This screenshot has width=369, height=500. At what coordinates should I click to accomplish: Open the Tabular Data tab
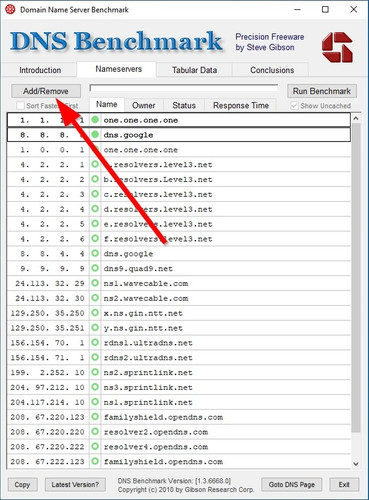pyautogui.click(x=194, y=70)
